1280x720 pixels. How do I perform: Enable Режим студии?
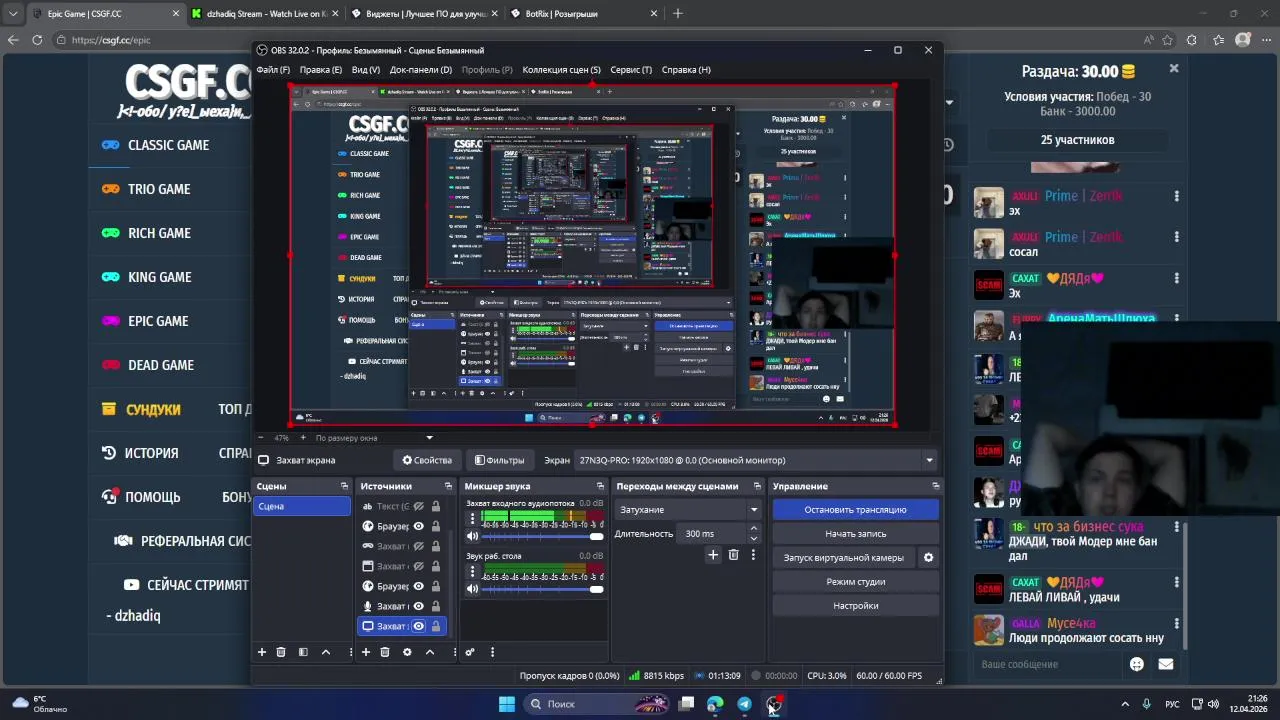pos(855,582)
